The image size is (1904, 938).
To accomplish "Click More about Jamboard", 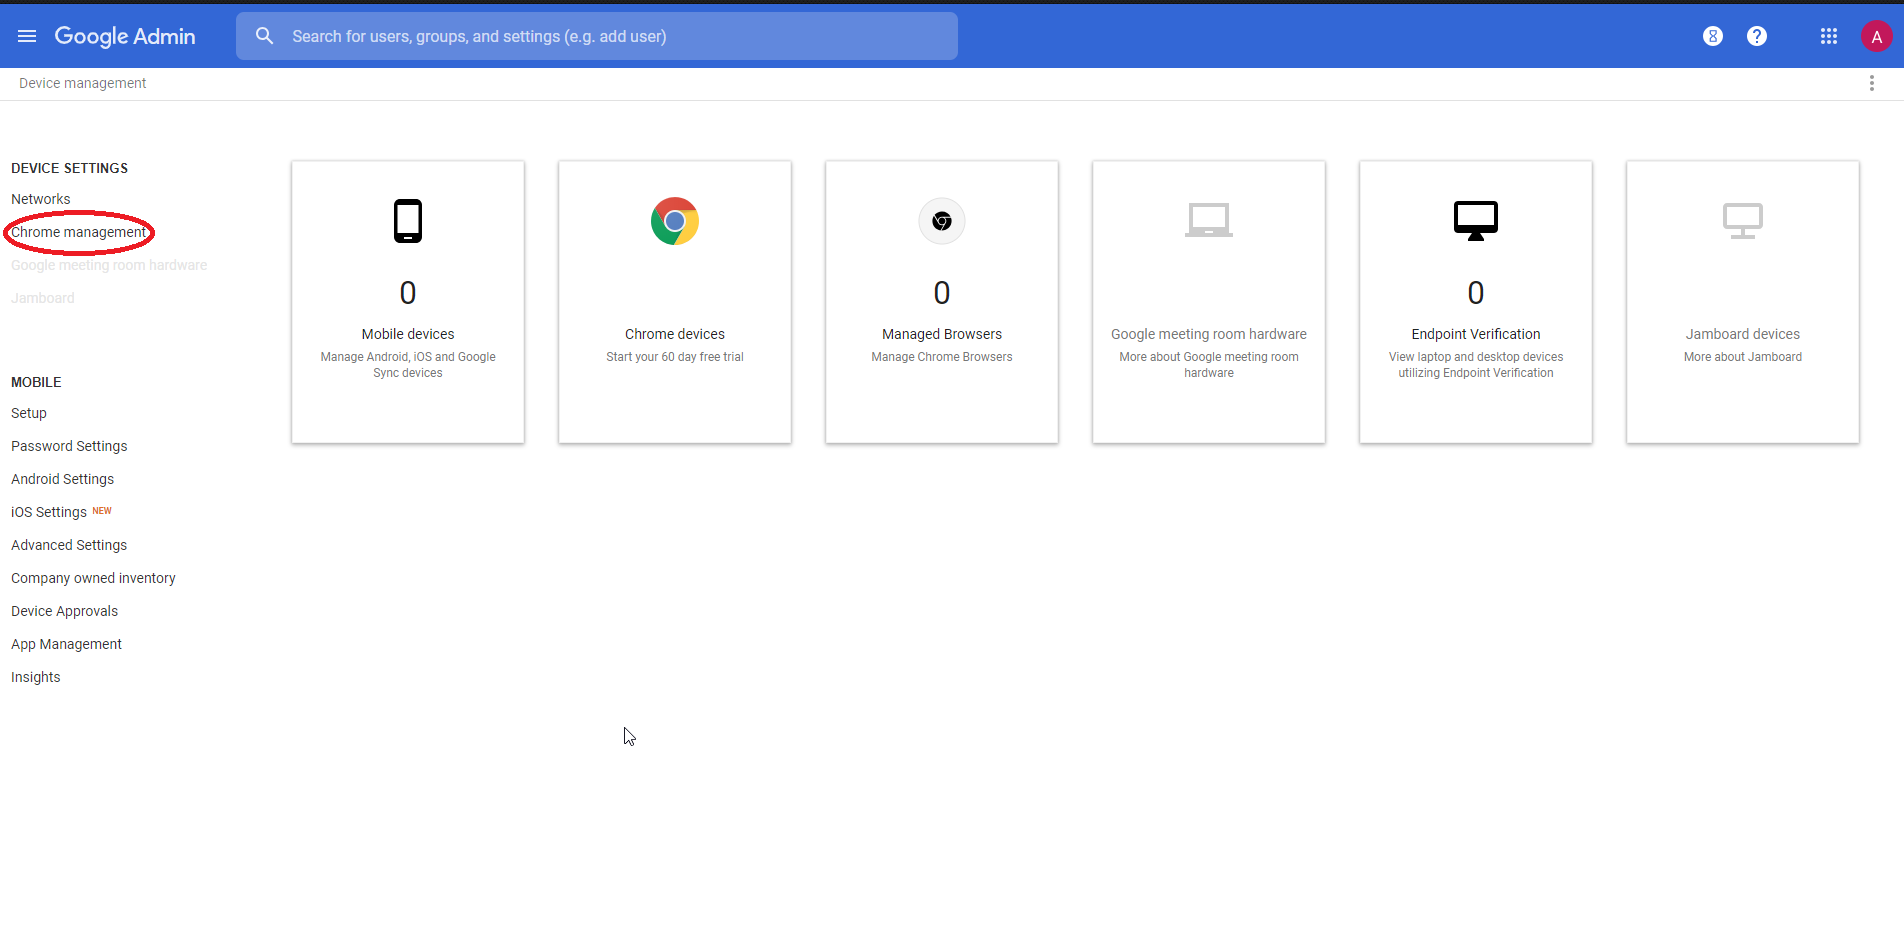I will [1743, 357].
